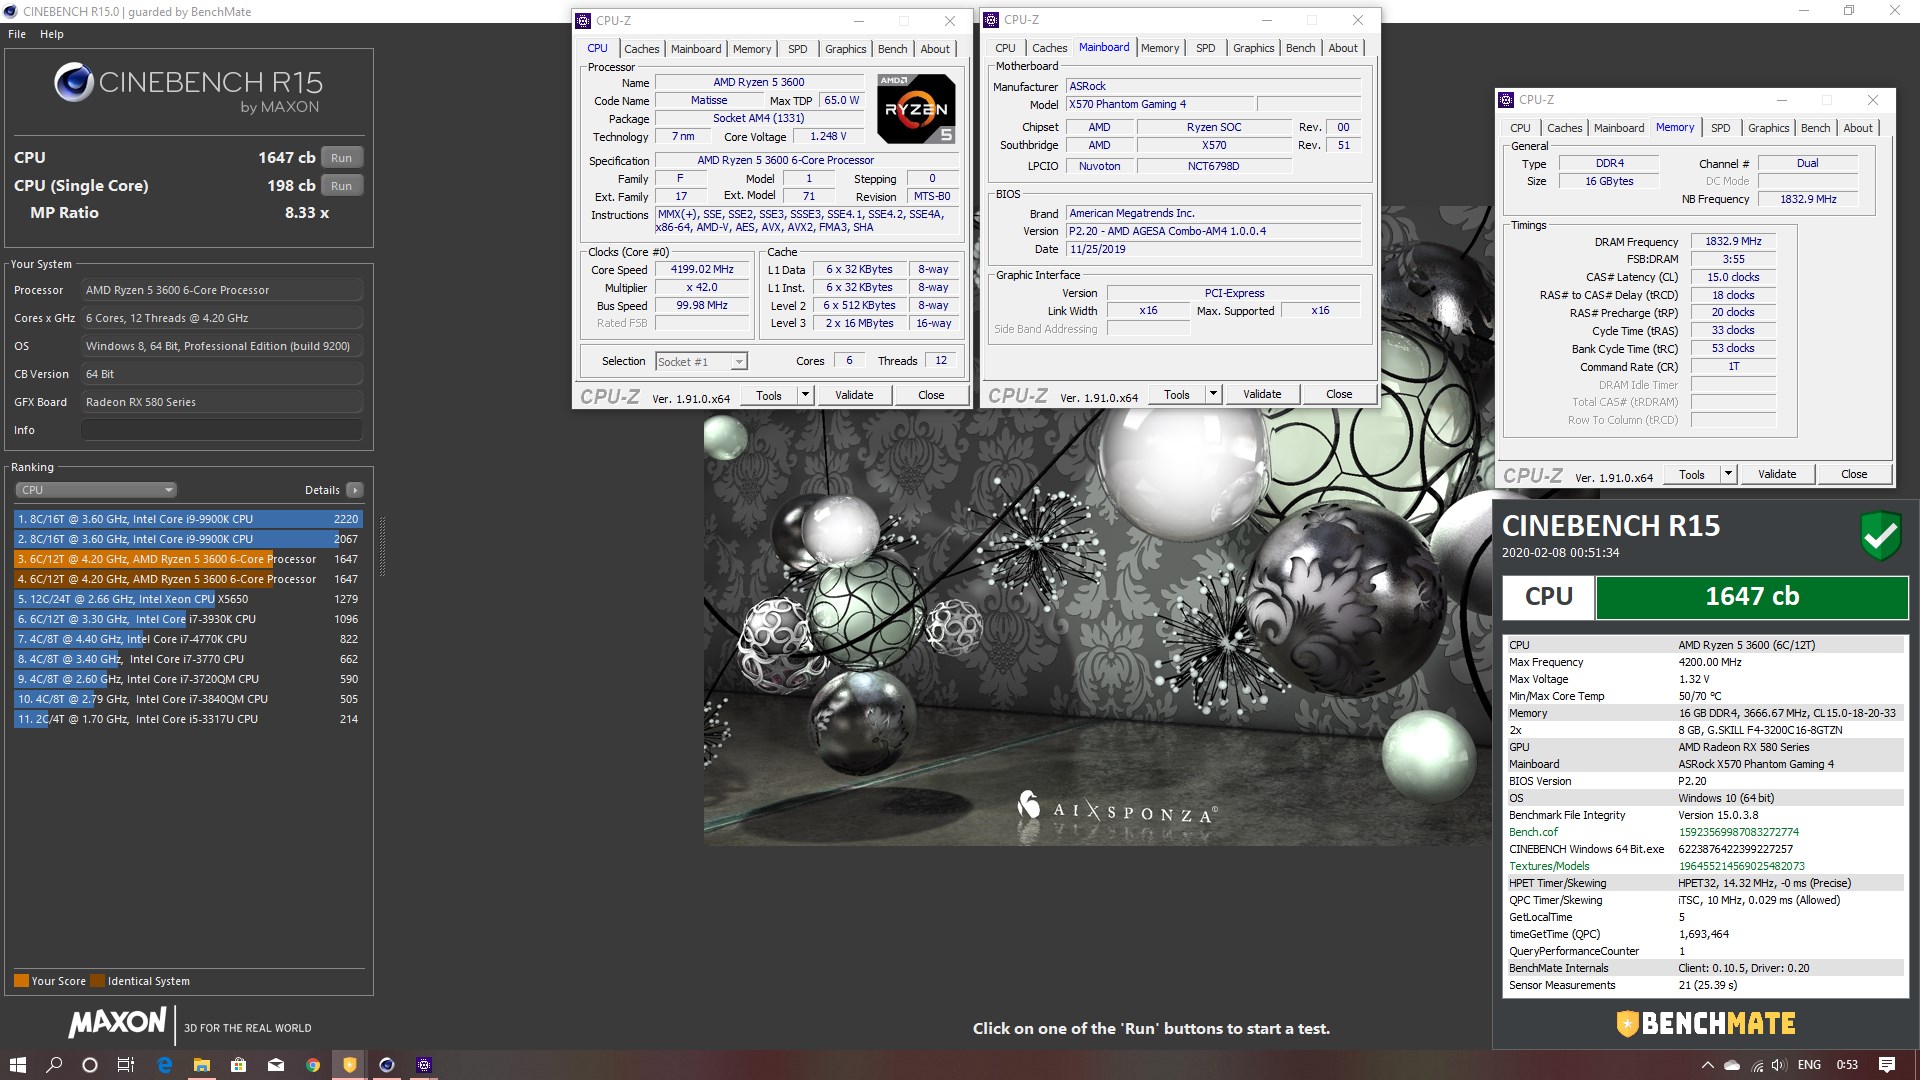Launch Google Chrome from taskbar
Viewport: 1920px width, 1080px height.
click(x=313, y=1065)
